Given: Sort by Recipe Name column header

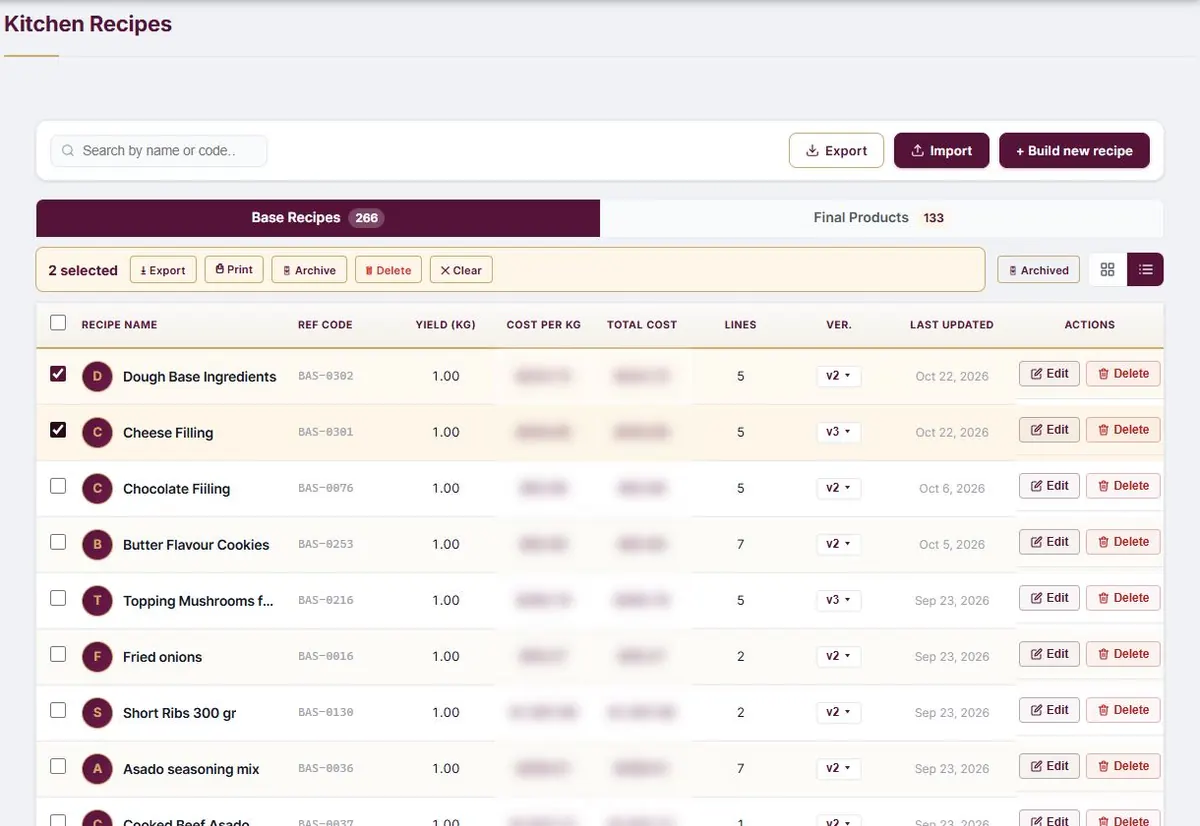Looking at the screenshot, I should [x=119, y=325].
